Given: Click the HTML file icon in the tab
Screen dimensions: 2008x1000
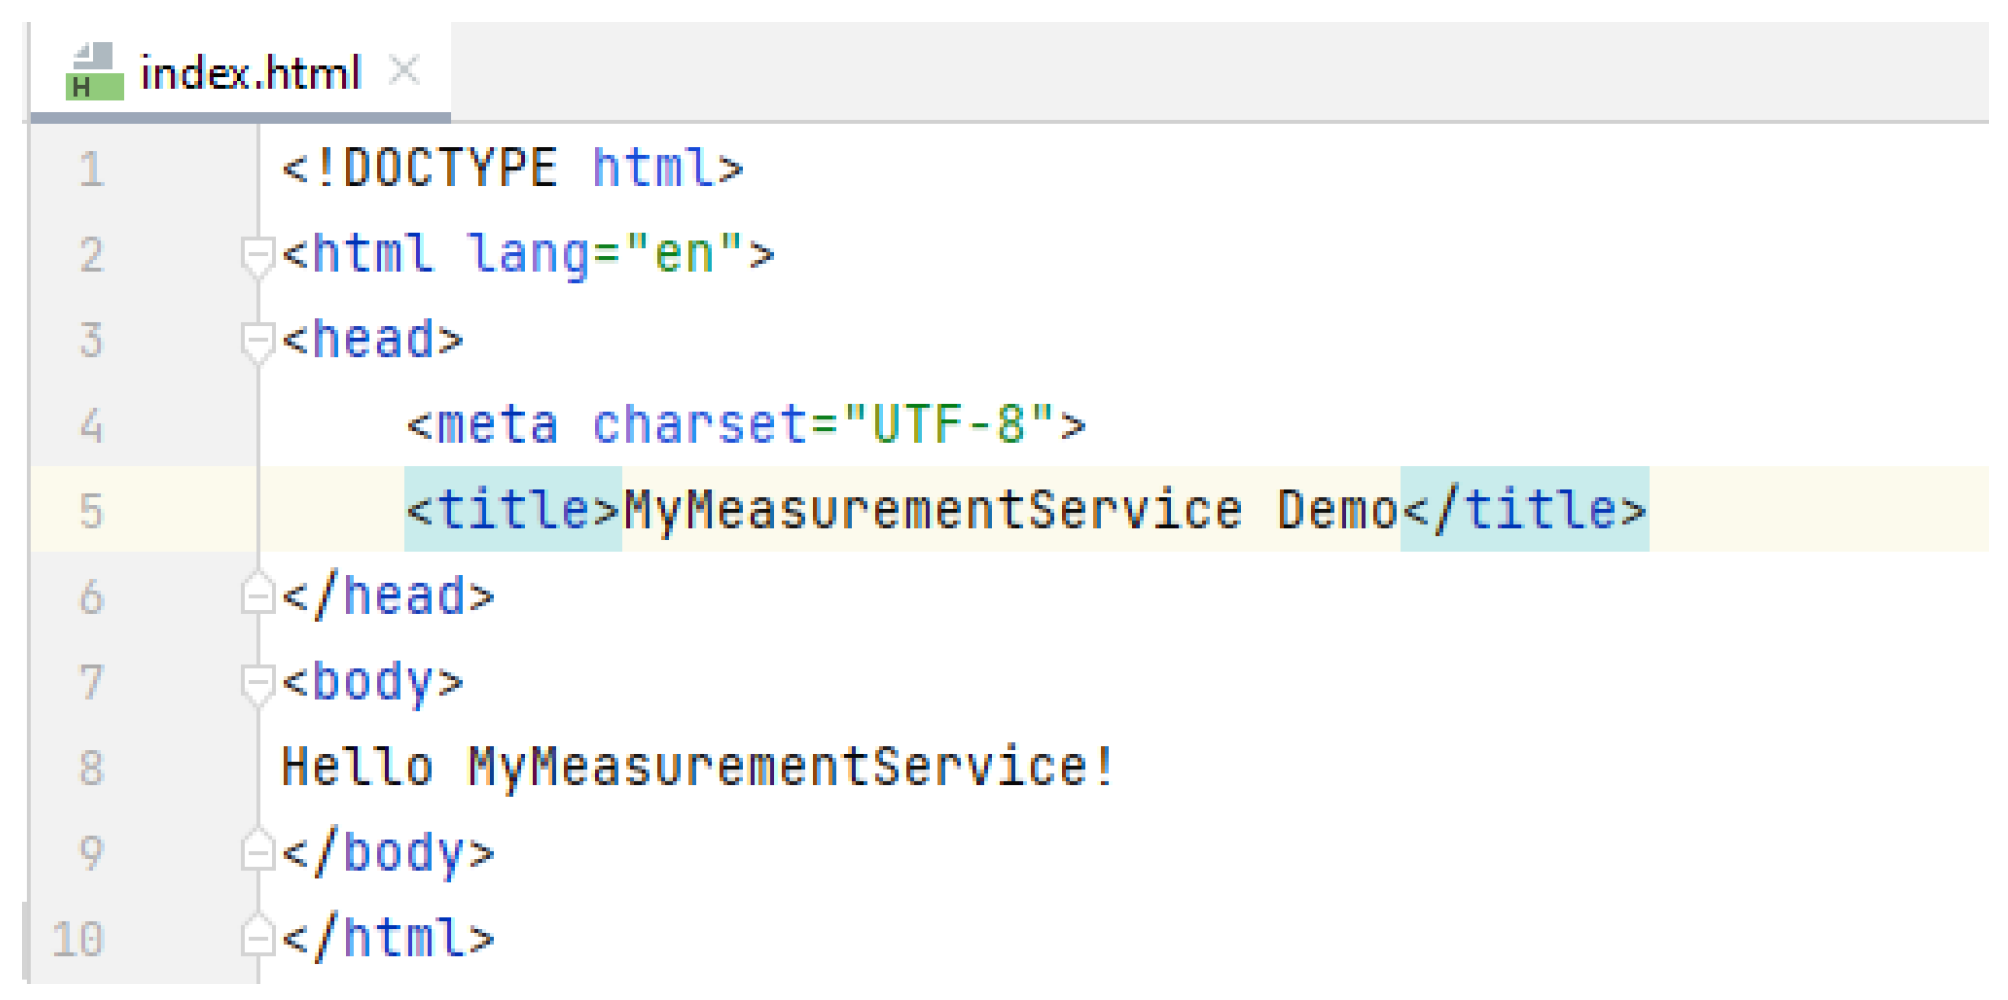Looking at the screenshot, I should (94, 72).
